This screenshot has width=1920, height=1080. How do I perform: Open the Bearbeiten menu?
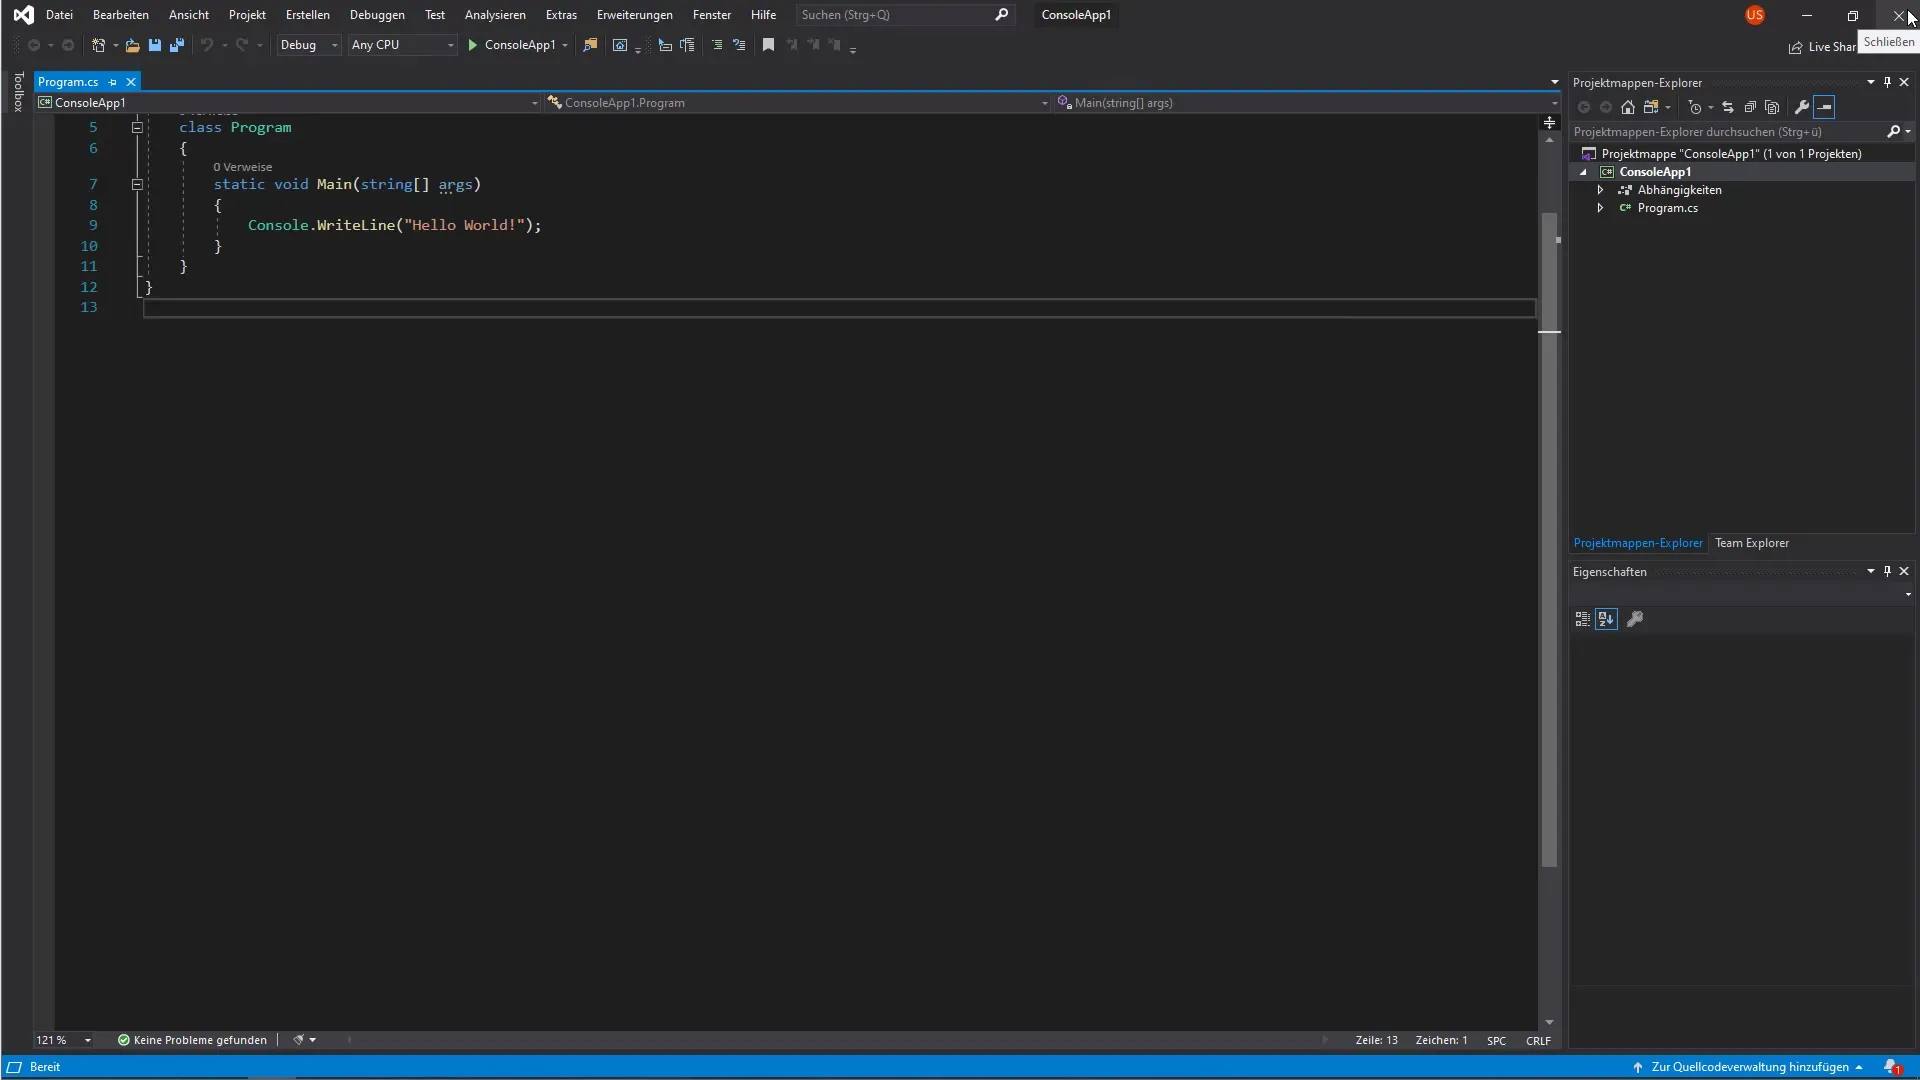point(121,15)
